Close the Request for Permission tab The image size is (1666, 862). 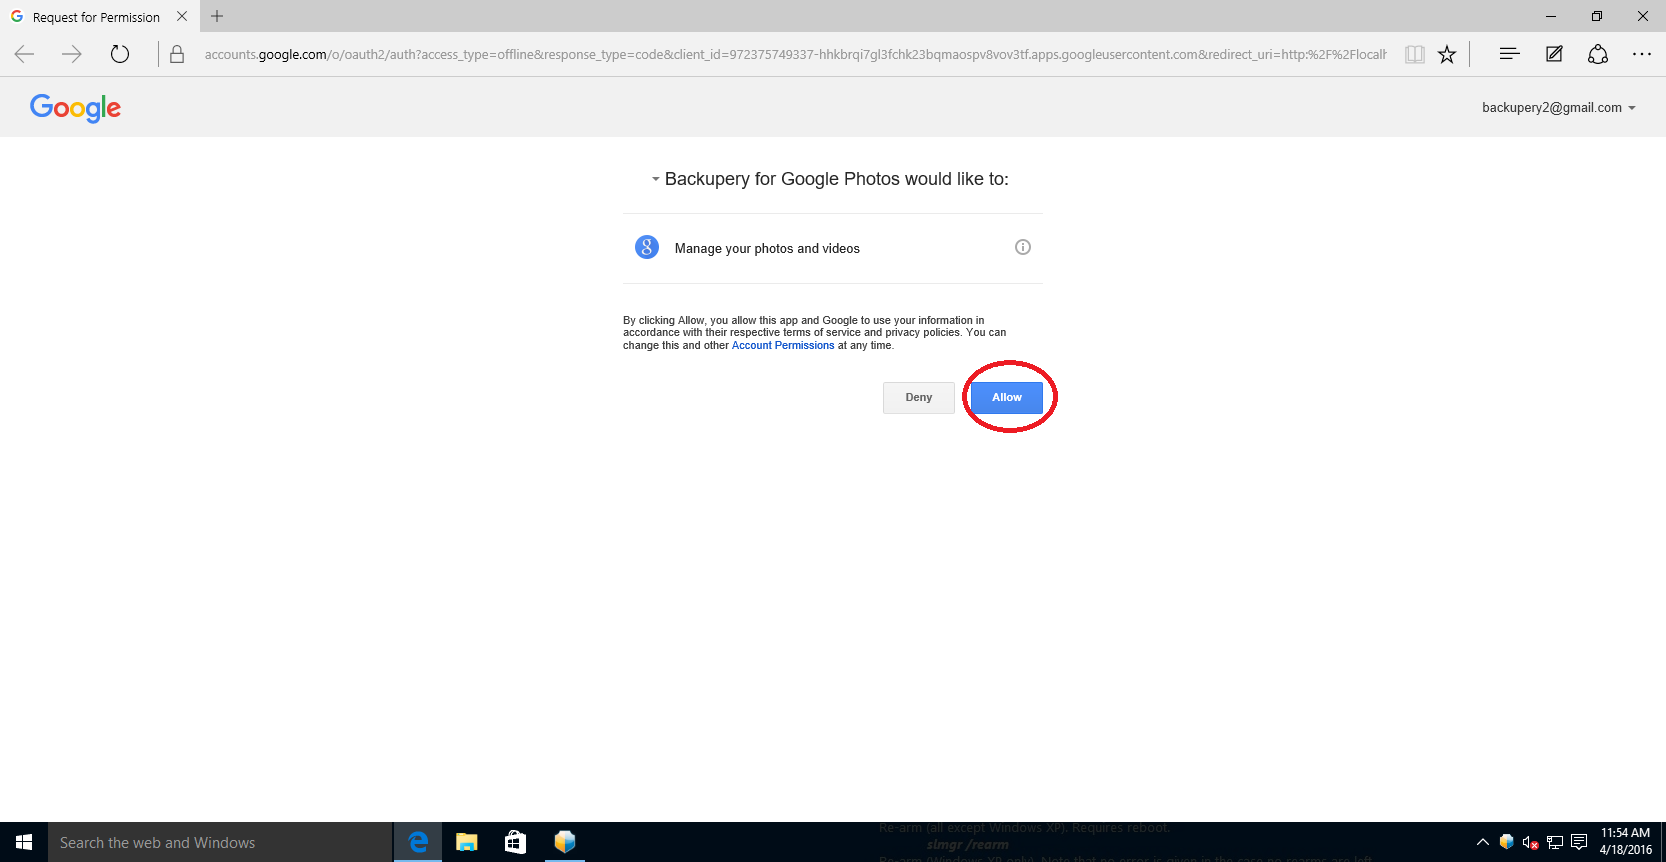point(182,16)
